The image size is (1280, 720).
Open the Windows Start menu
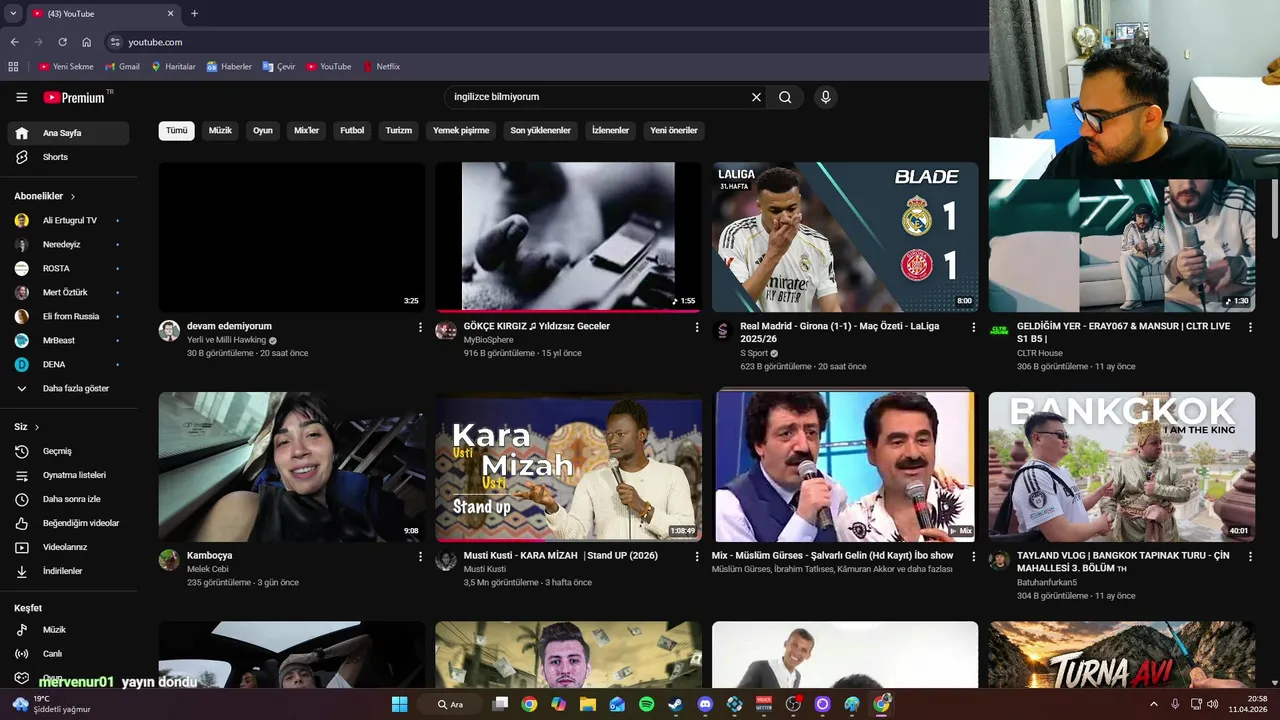click(x=399, y=704)
